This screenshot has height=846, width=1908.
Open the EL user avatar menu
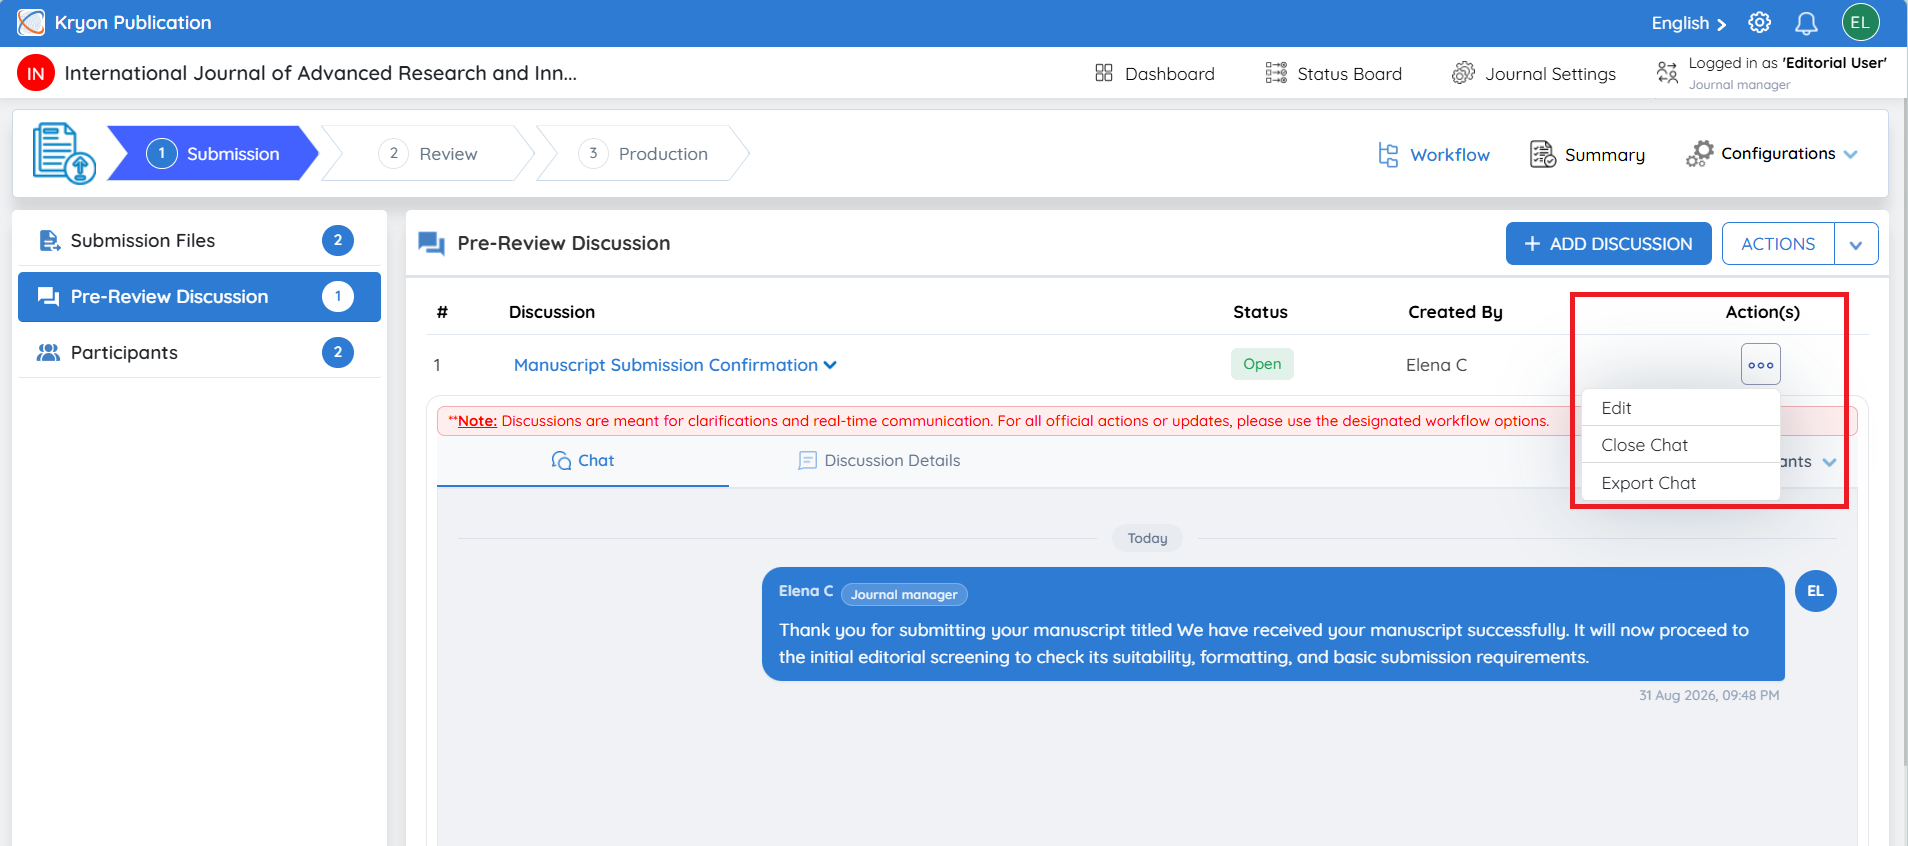1860,22
